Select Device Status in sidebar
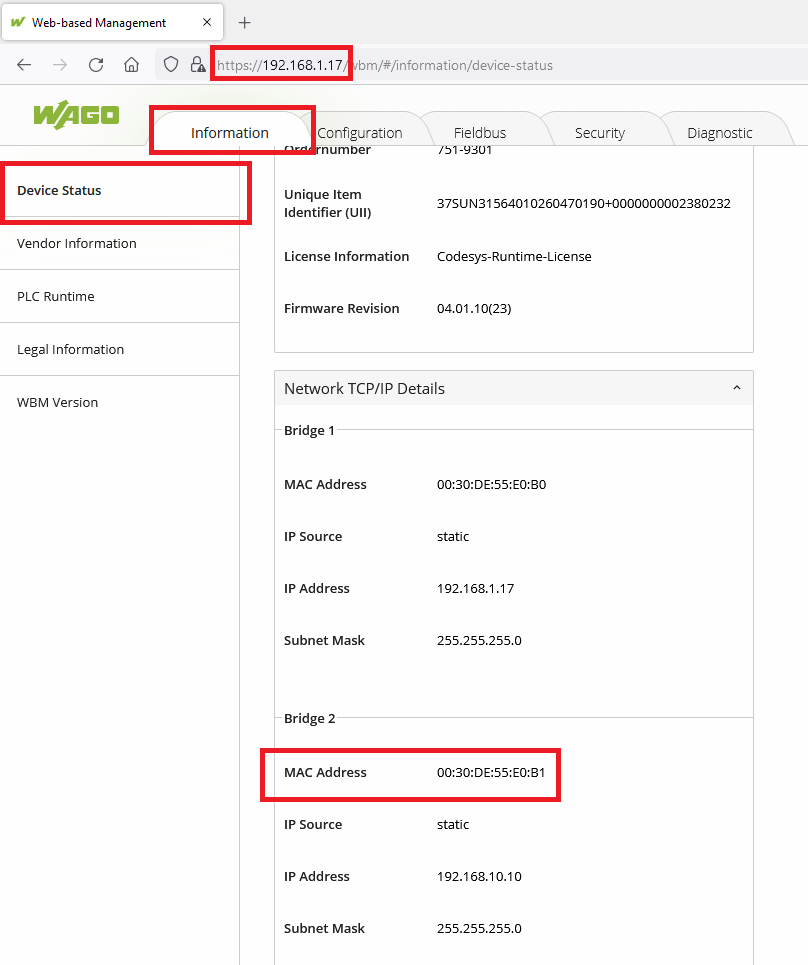Viewport: 808px width, 965px height. [60, 190]
